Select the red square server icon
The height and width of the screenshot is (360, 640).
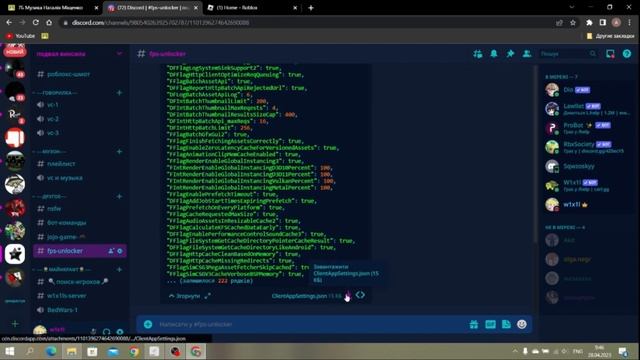point(15,138)
